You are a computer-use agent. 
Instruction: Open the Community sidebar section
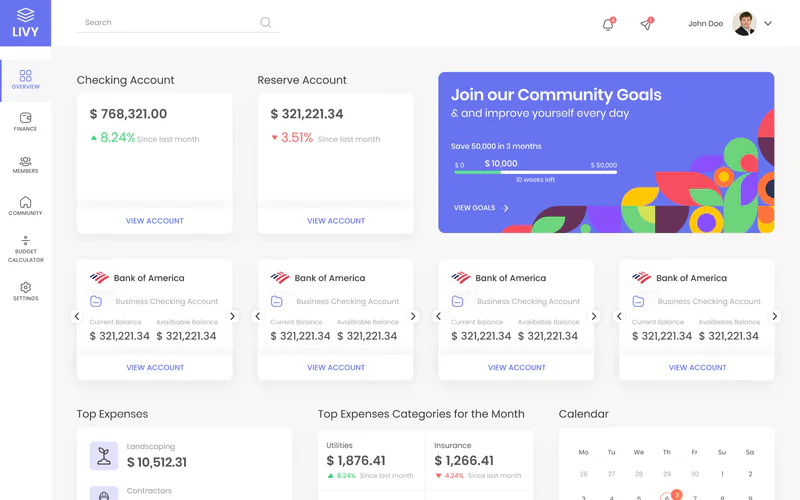click(26, 206)
